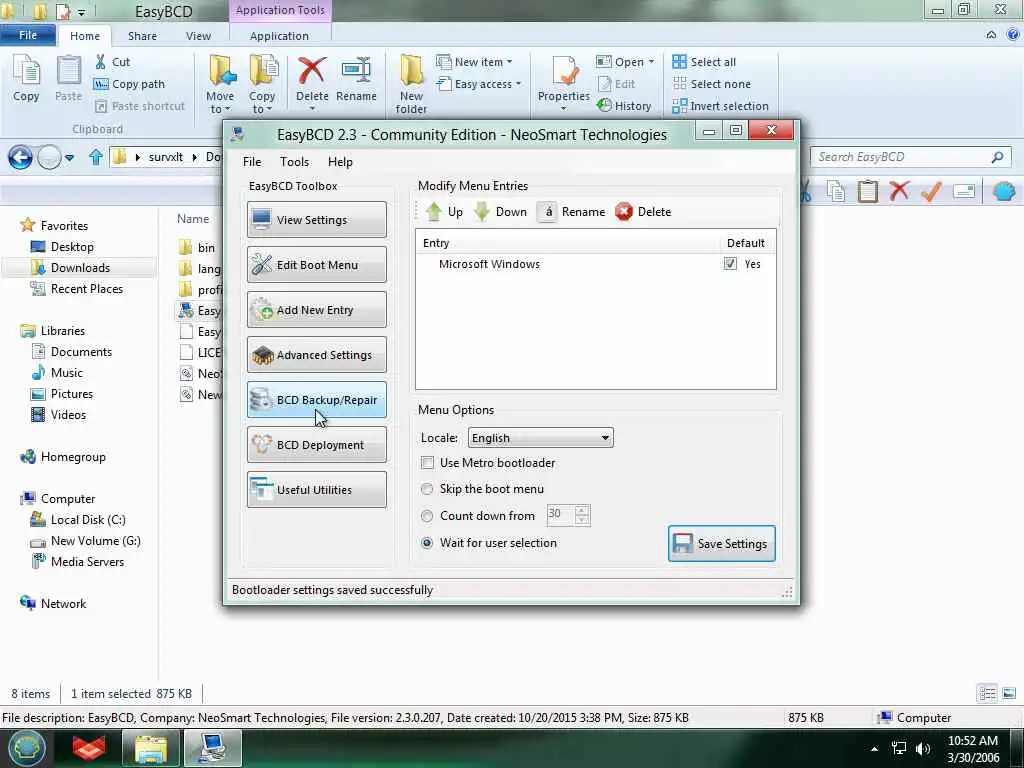Click Copy path in ribbon
1024x768 pixels.
129,84
